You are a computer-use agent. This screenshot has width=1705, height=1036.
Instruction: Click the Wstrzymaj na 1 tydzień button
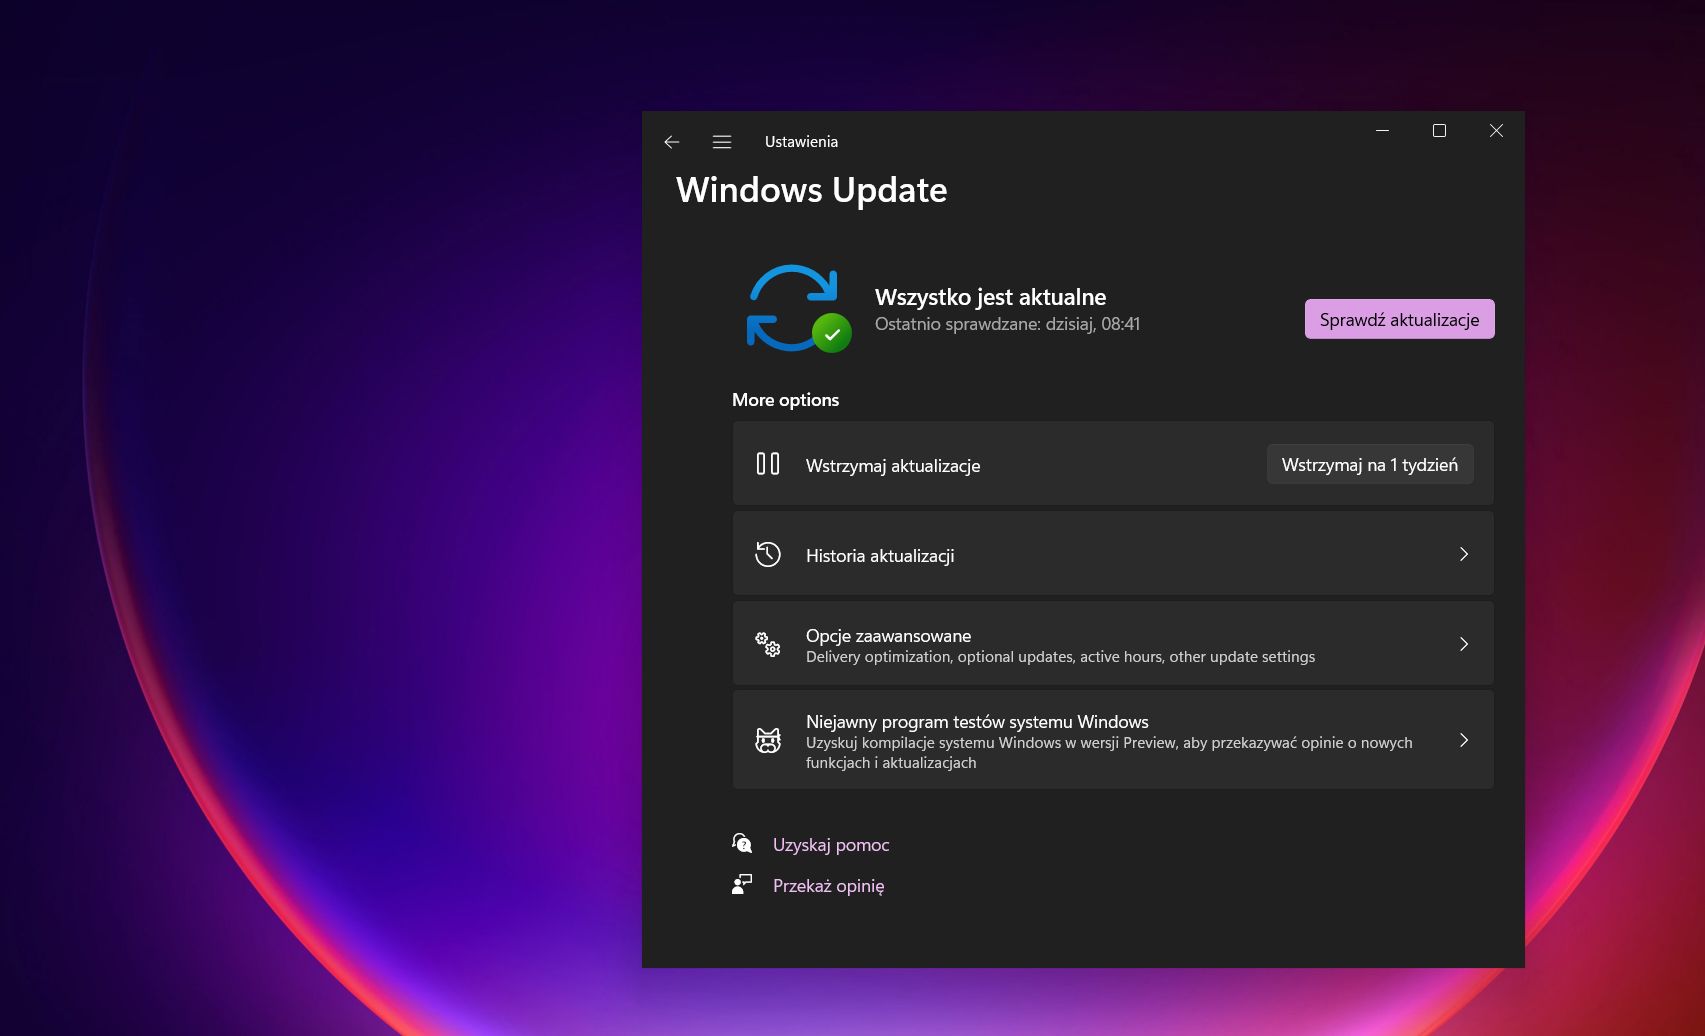pyautogui.click(x=1370, y=464)
